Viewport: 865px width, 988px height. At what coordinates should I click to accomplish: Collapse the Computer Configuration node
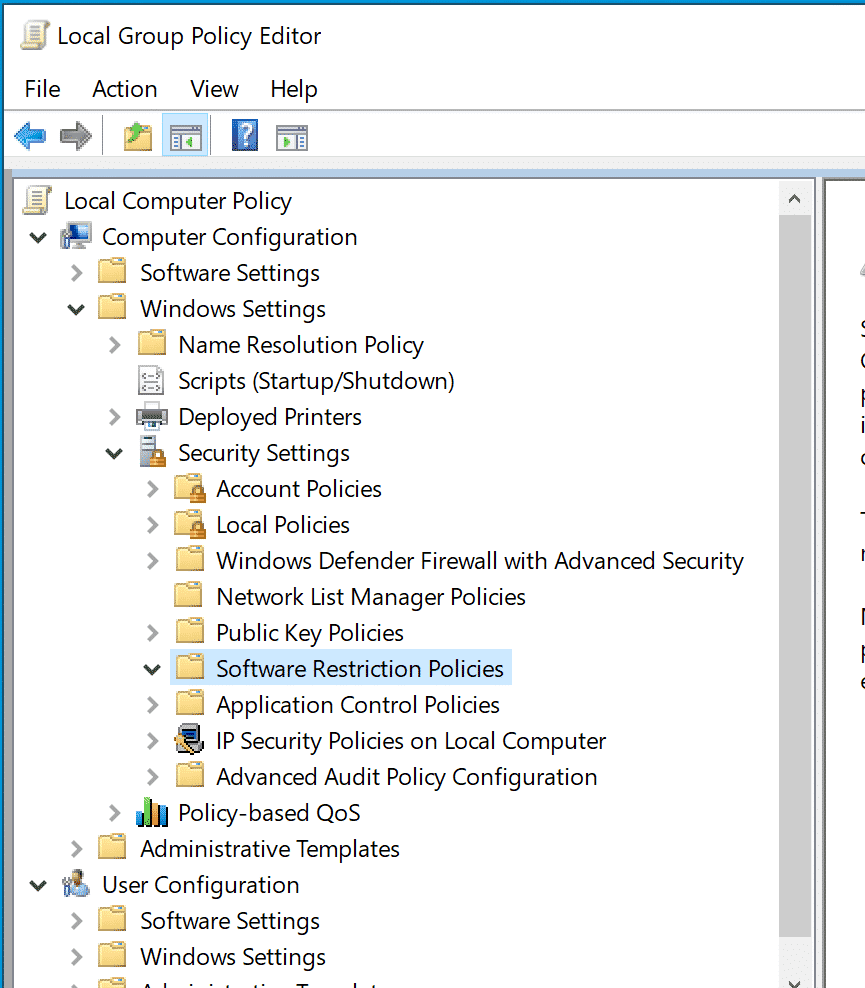coord(38,238)
